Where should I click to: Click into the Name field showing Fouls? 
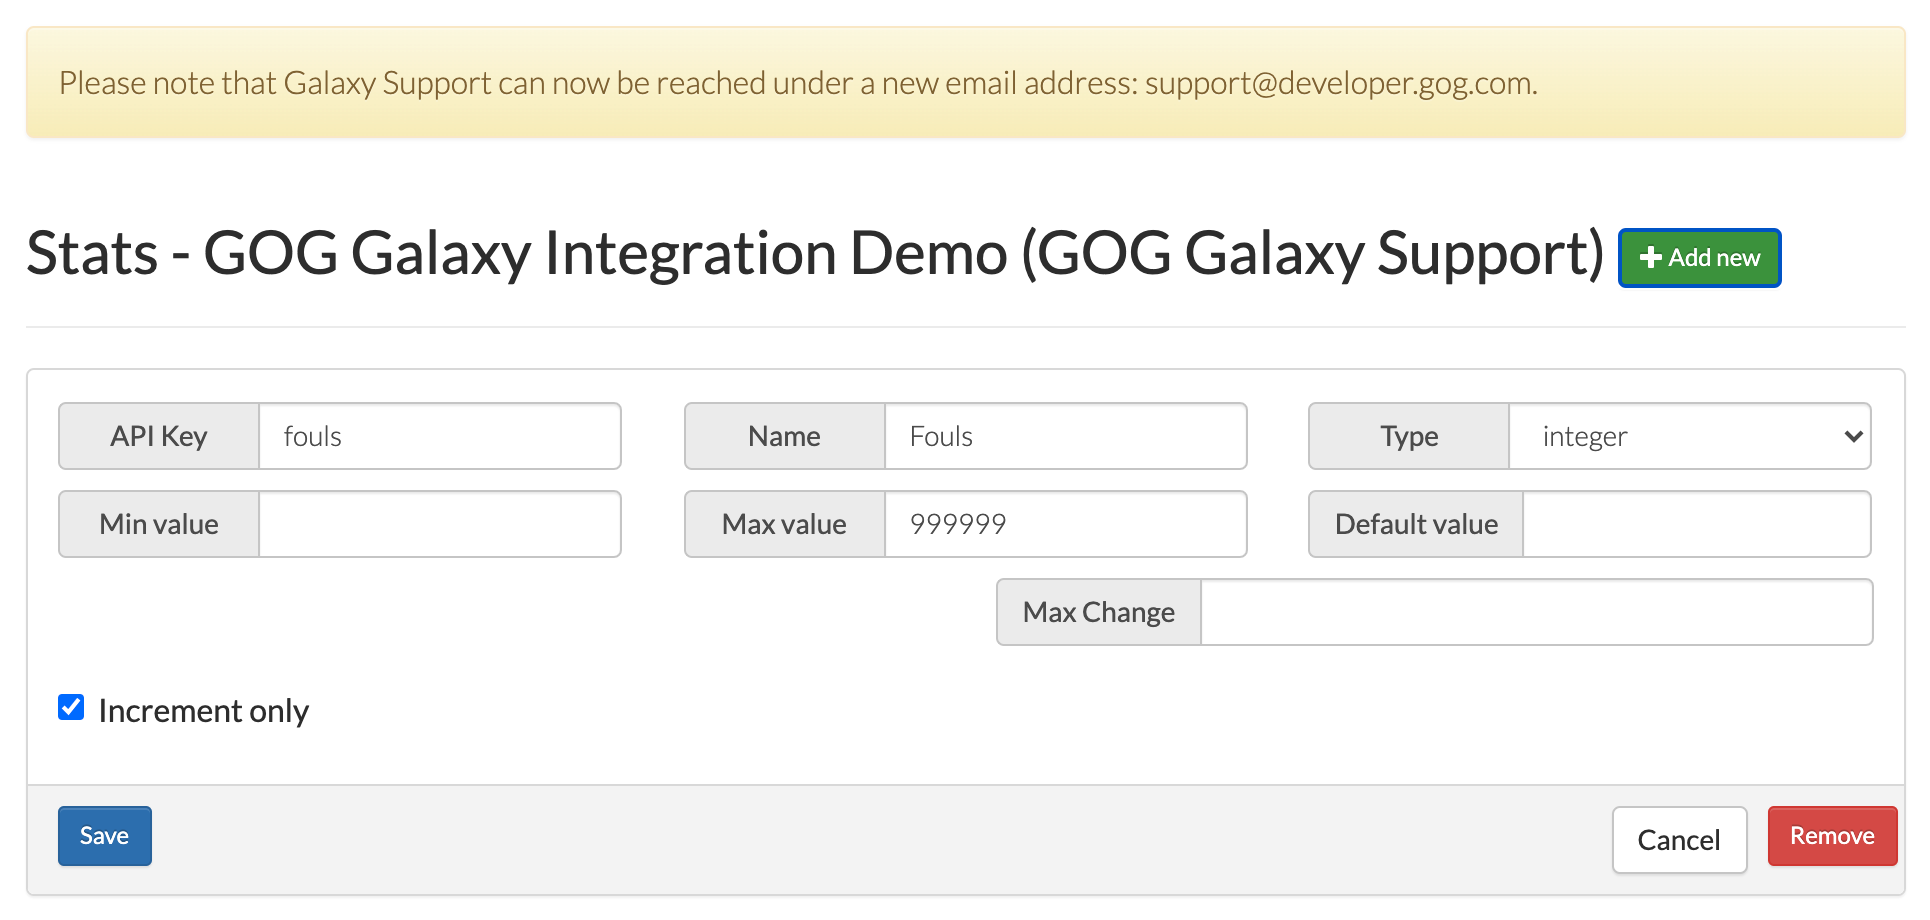click(x=1065, y=436)
